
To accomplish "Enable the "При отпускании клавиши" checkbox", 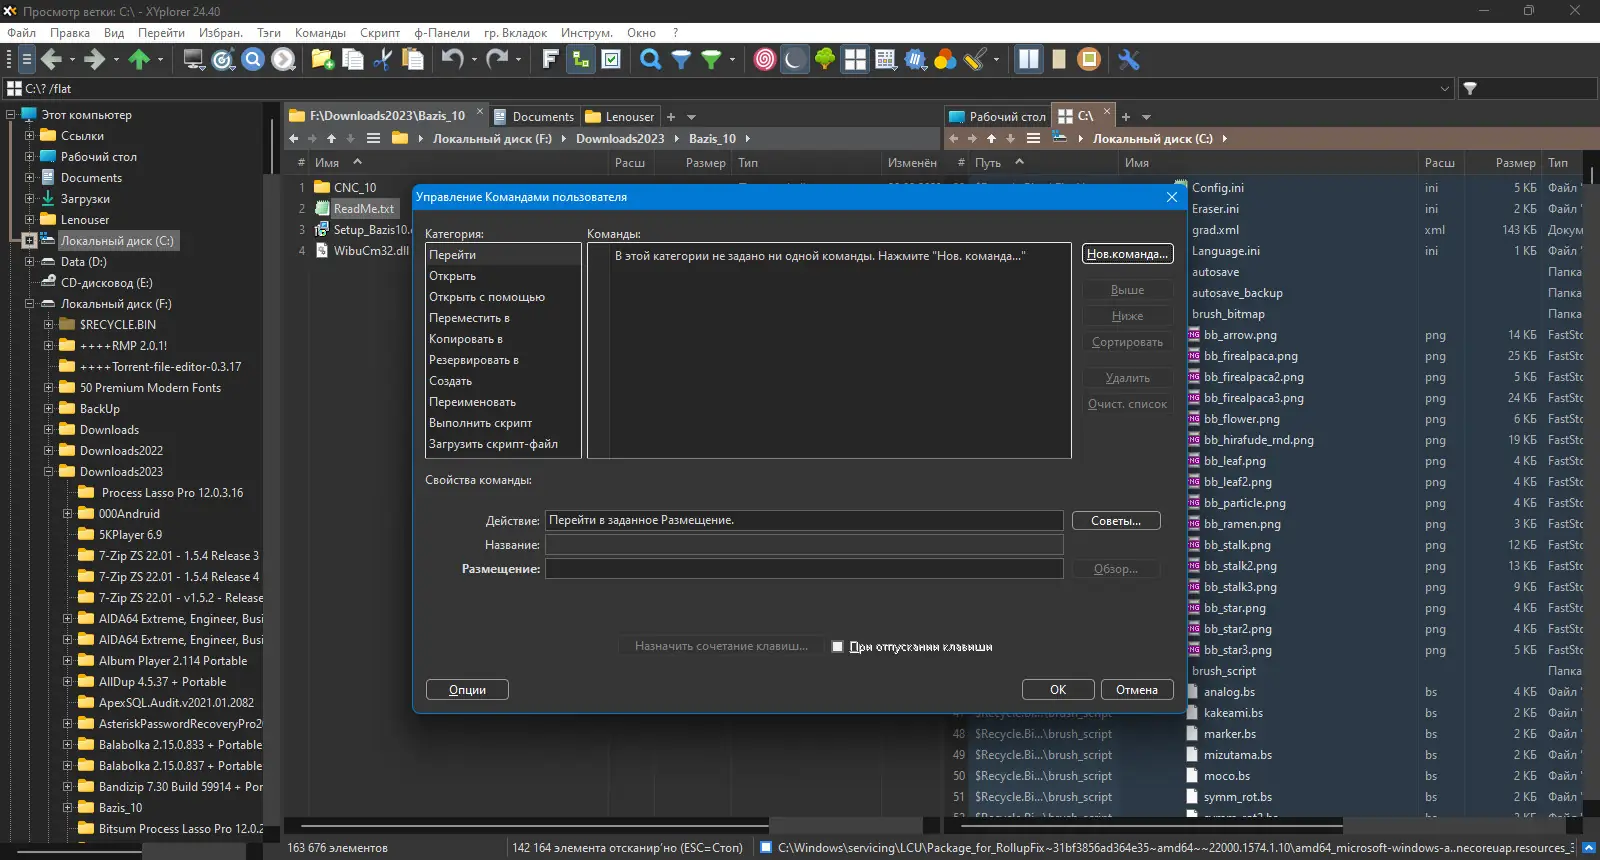I will pyautogui.click(x=838, y=647).
